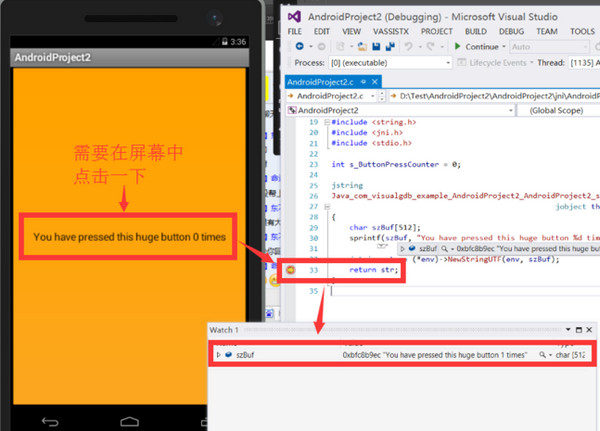The height and width of the screenshot is (431, 600).
Task: Tap the huge button in the emulator
Action: click(129, 237)
